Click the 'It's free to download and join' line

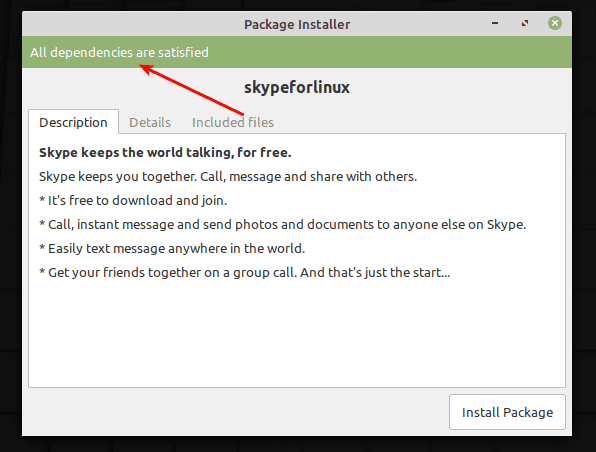click(133, 200)
